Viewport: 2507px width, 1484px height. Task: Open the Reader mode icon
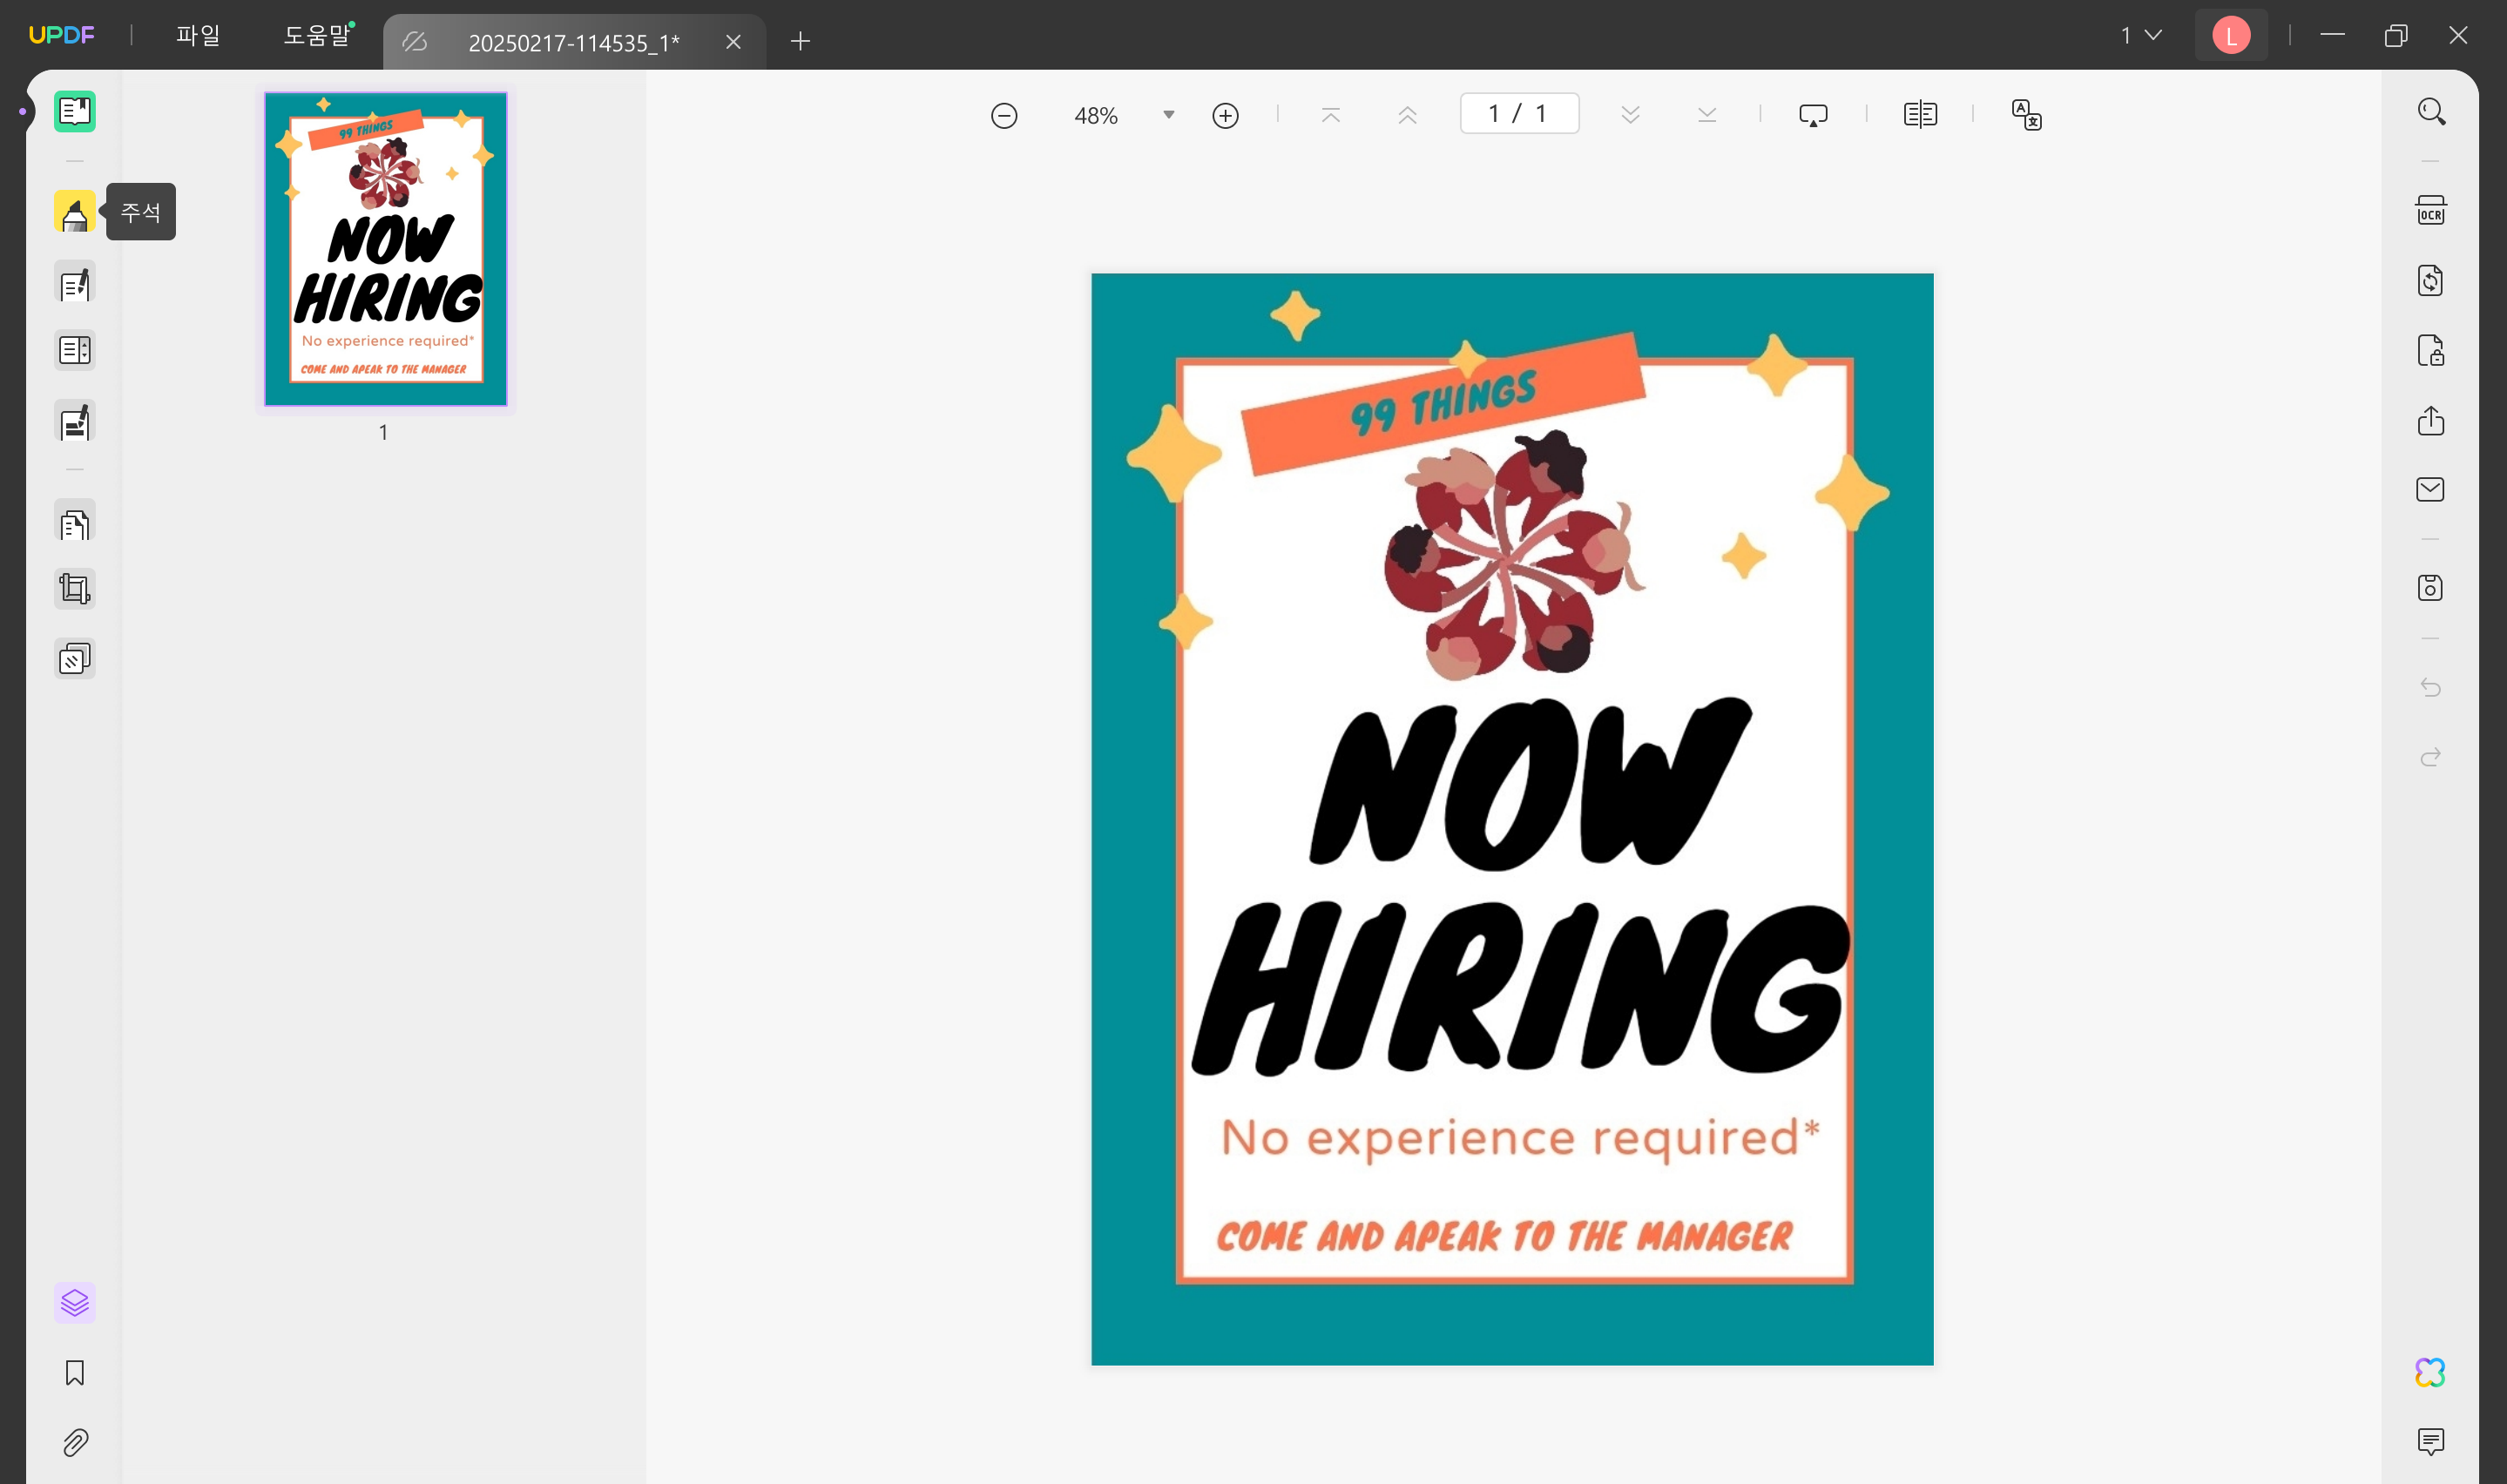pyautogui.click(x=75, y=112)
